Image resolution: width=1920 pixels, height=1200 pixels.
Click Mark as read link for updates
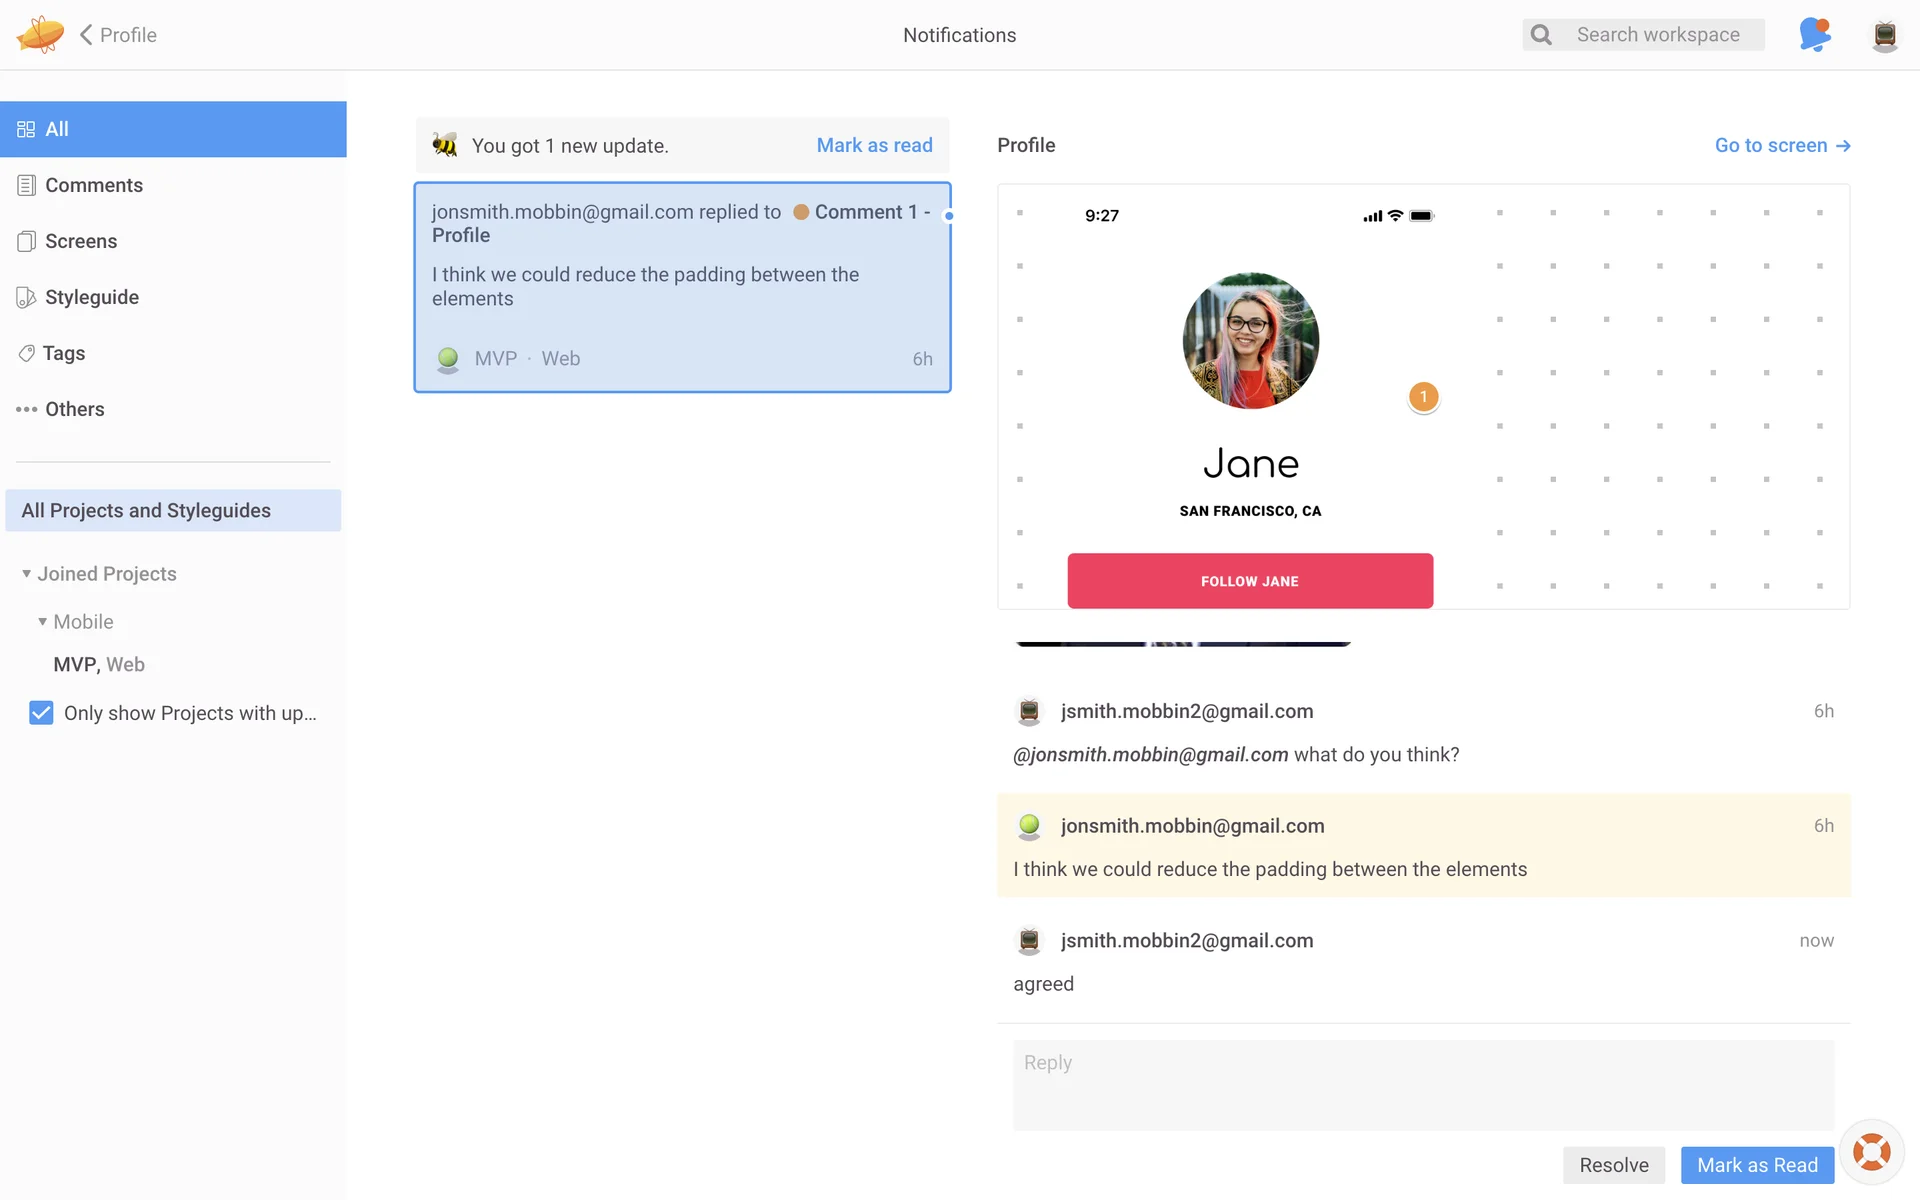click(874, 145)
